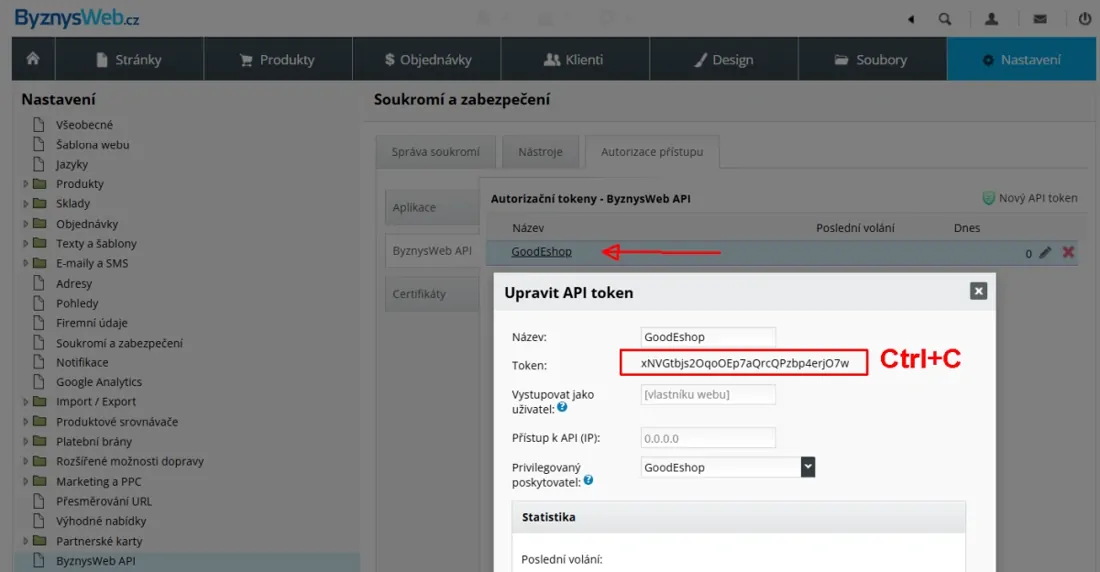Open Výhodné nabídky in settings tree
Image resolution: width=1100 pixels, height=572 pixels.
point(101,521)
